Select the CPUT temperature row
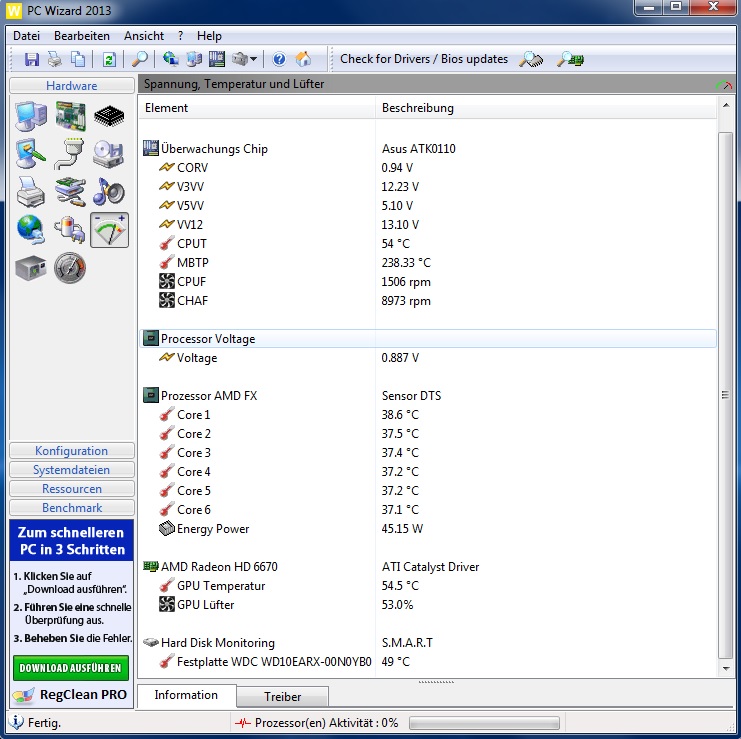The image size is (741, 739). pyautogui.click(x=428, y=244)
